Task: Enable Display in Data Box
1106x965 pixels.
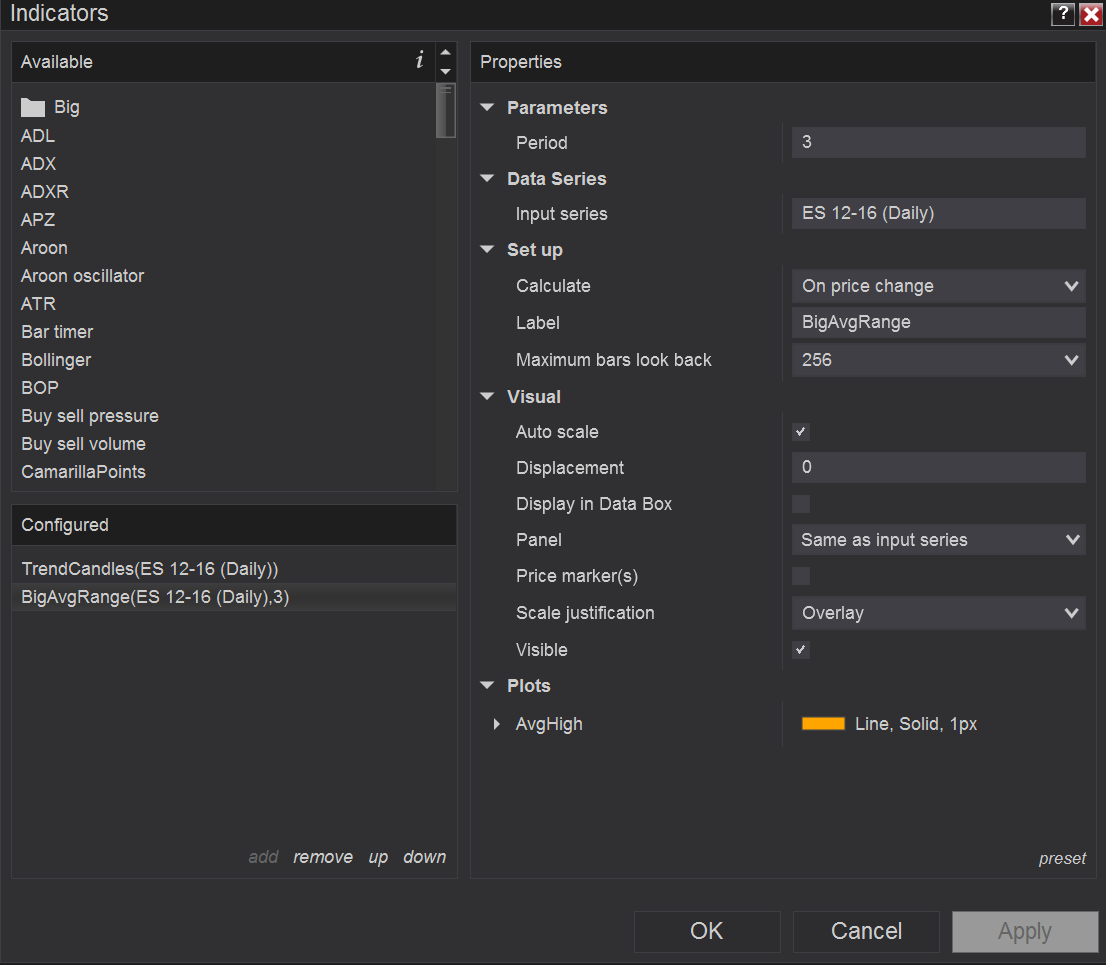Action: pos(801,504)
